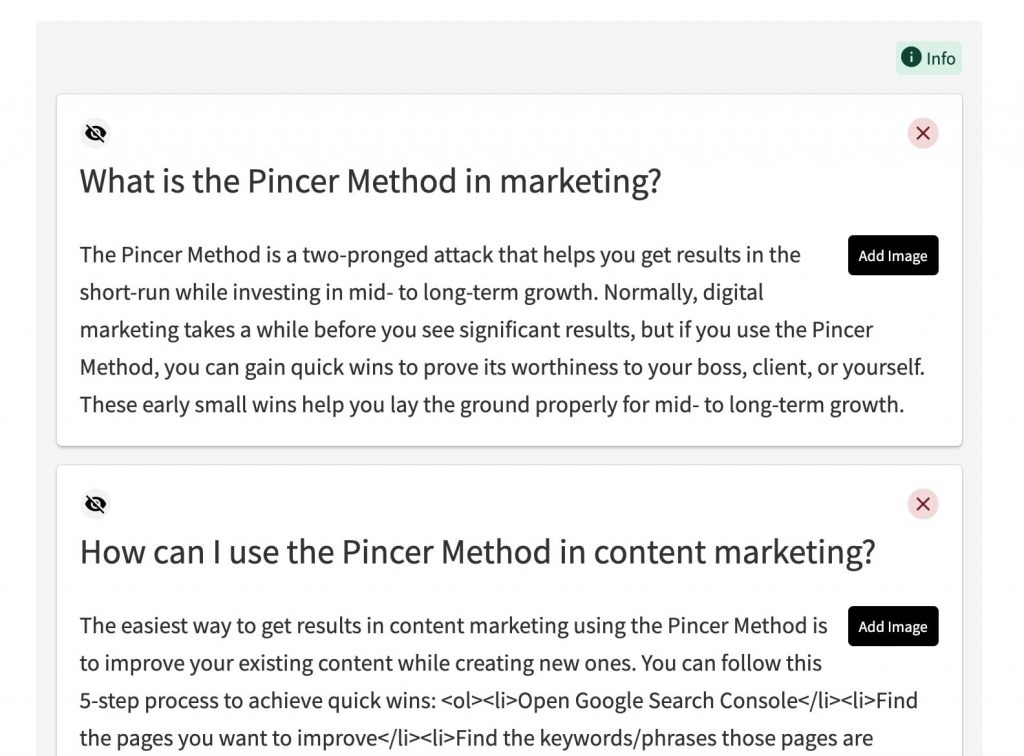Select the hidden-eye indicator above the Pincer Method heading
The image size is (1024, 756).
pos(95,132)
